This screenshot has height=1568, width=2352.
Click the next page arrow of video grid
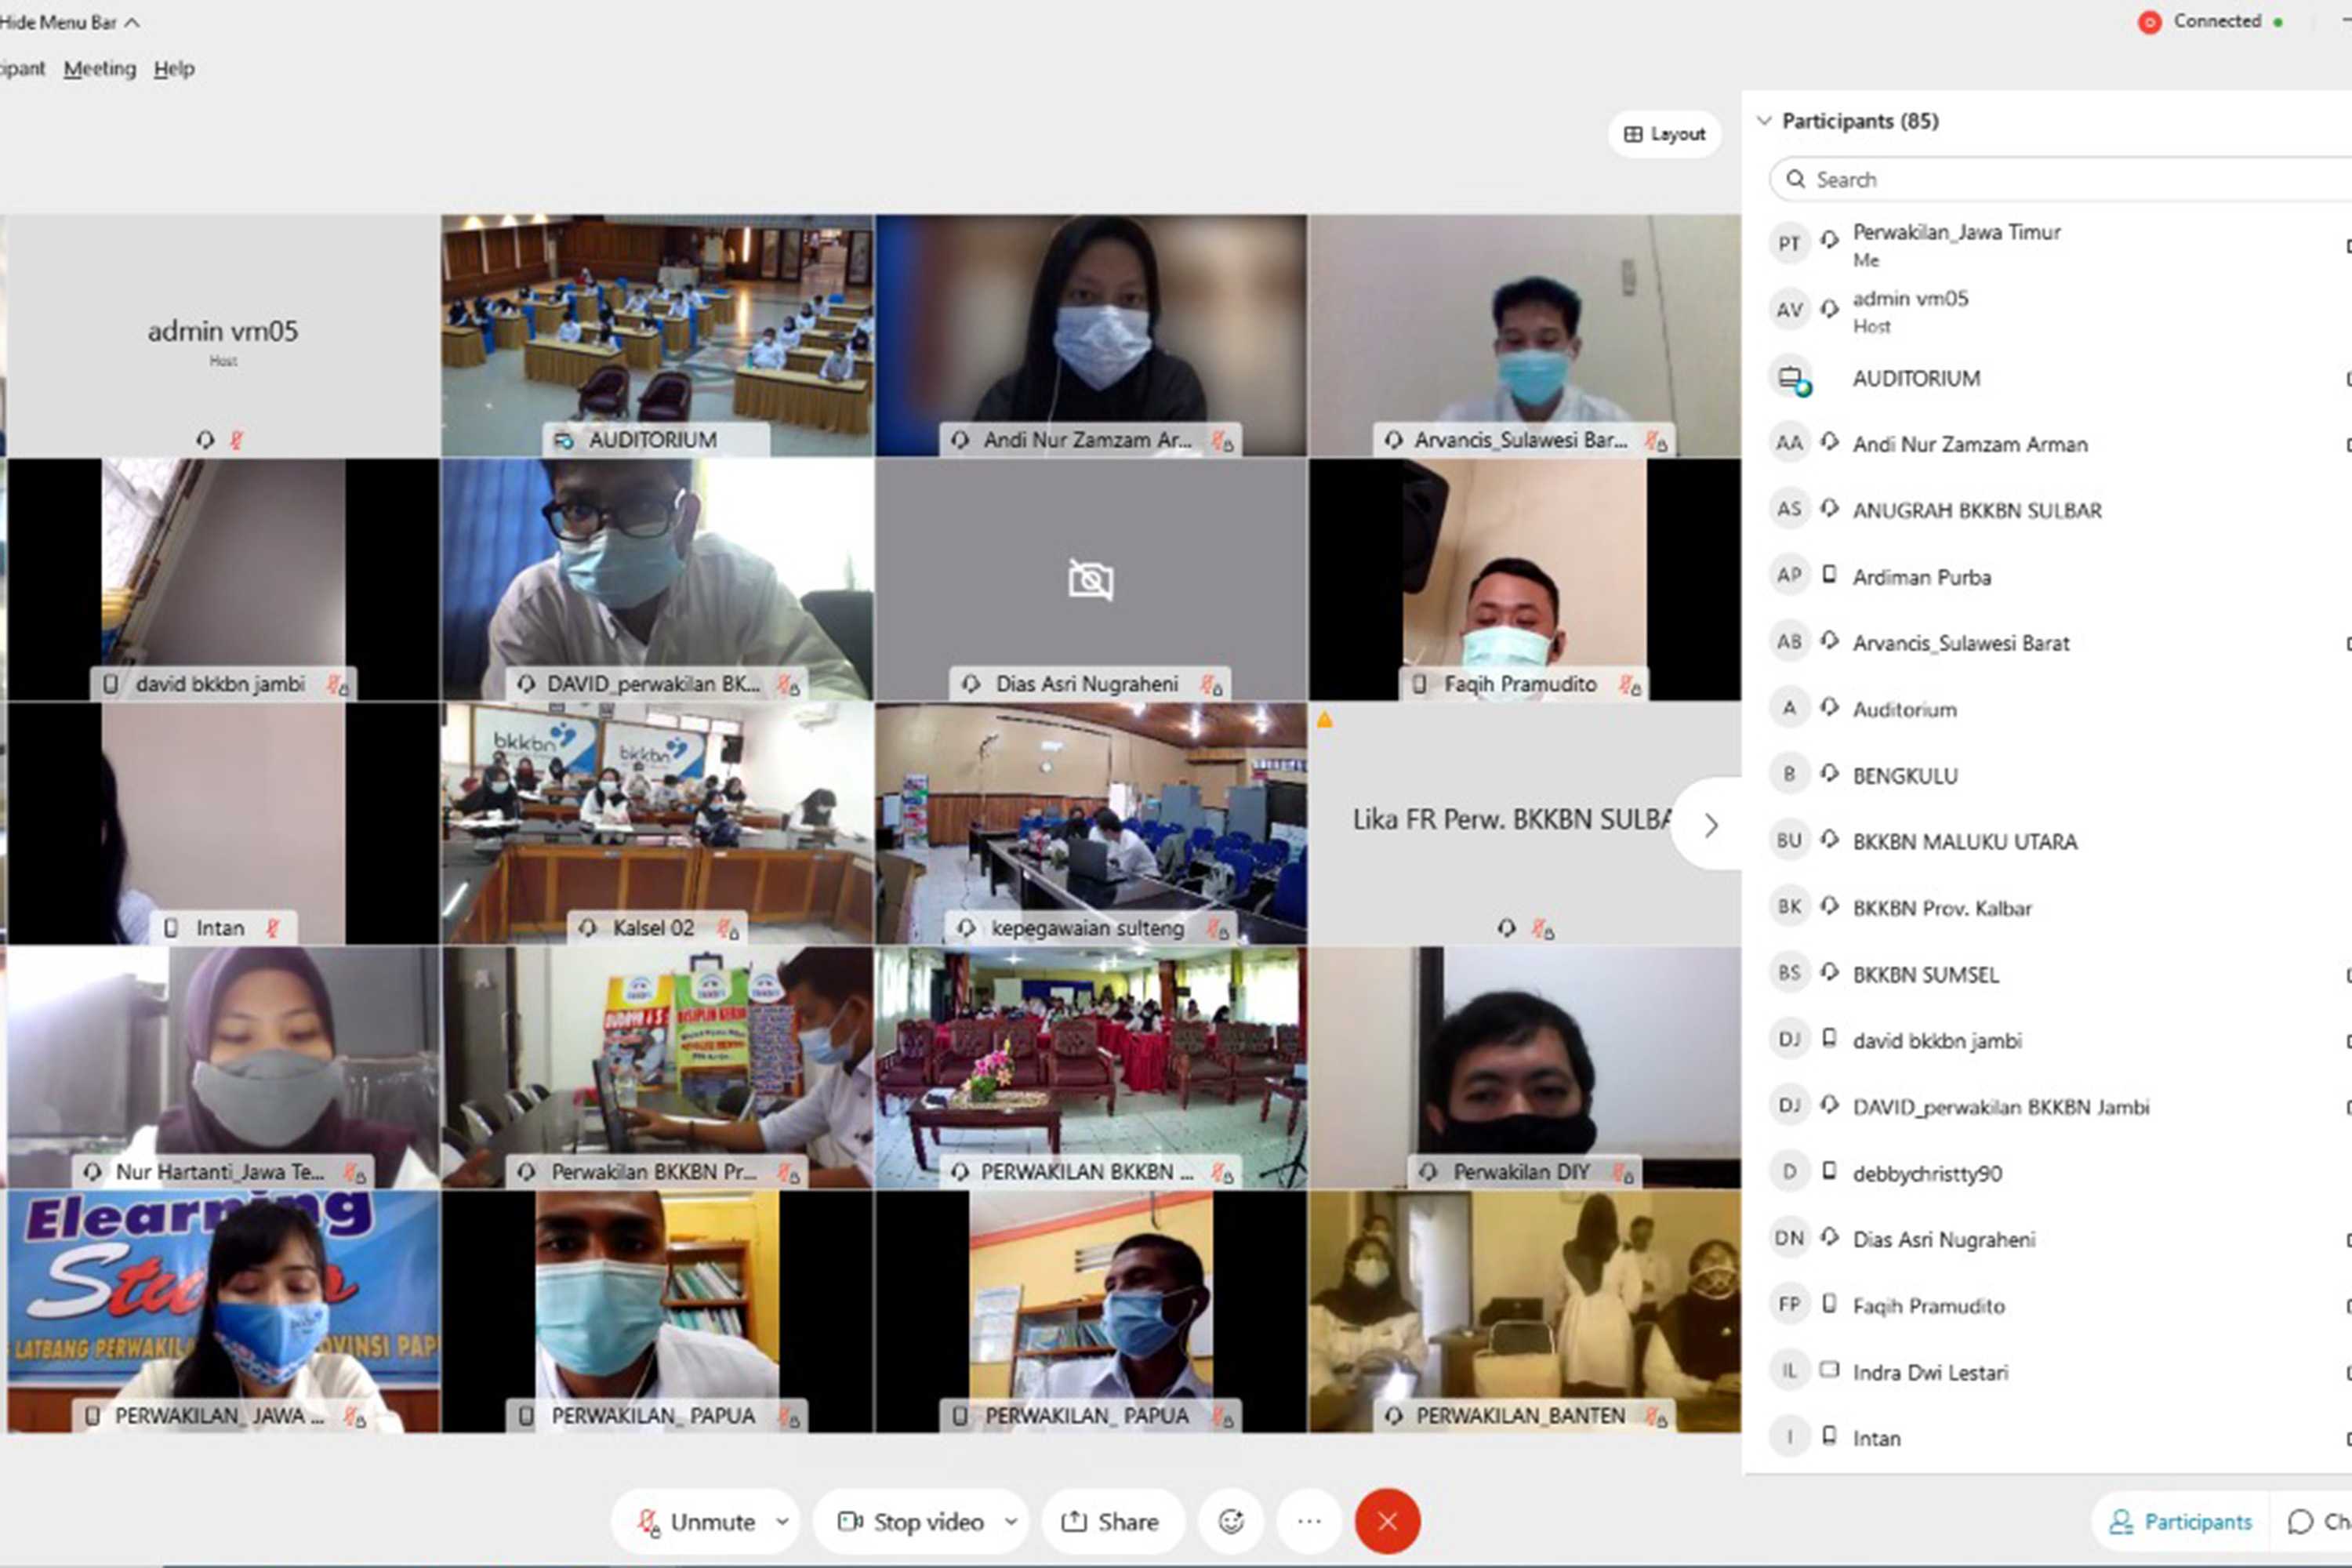coord(1711,825)
